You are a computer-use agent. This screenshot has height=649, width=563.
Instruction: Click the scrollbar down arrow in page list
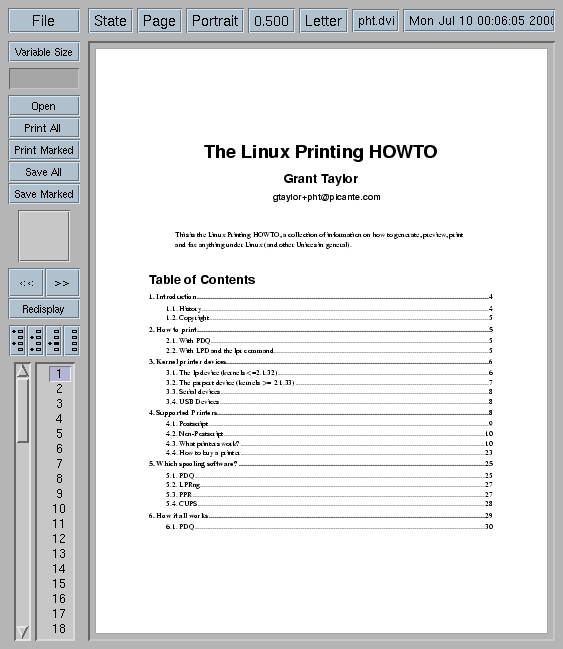pyautogui.click(x=23, y=632)
